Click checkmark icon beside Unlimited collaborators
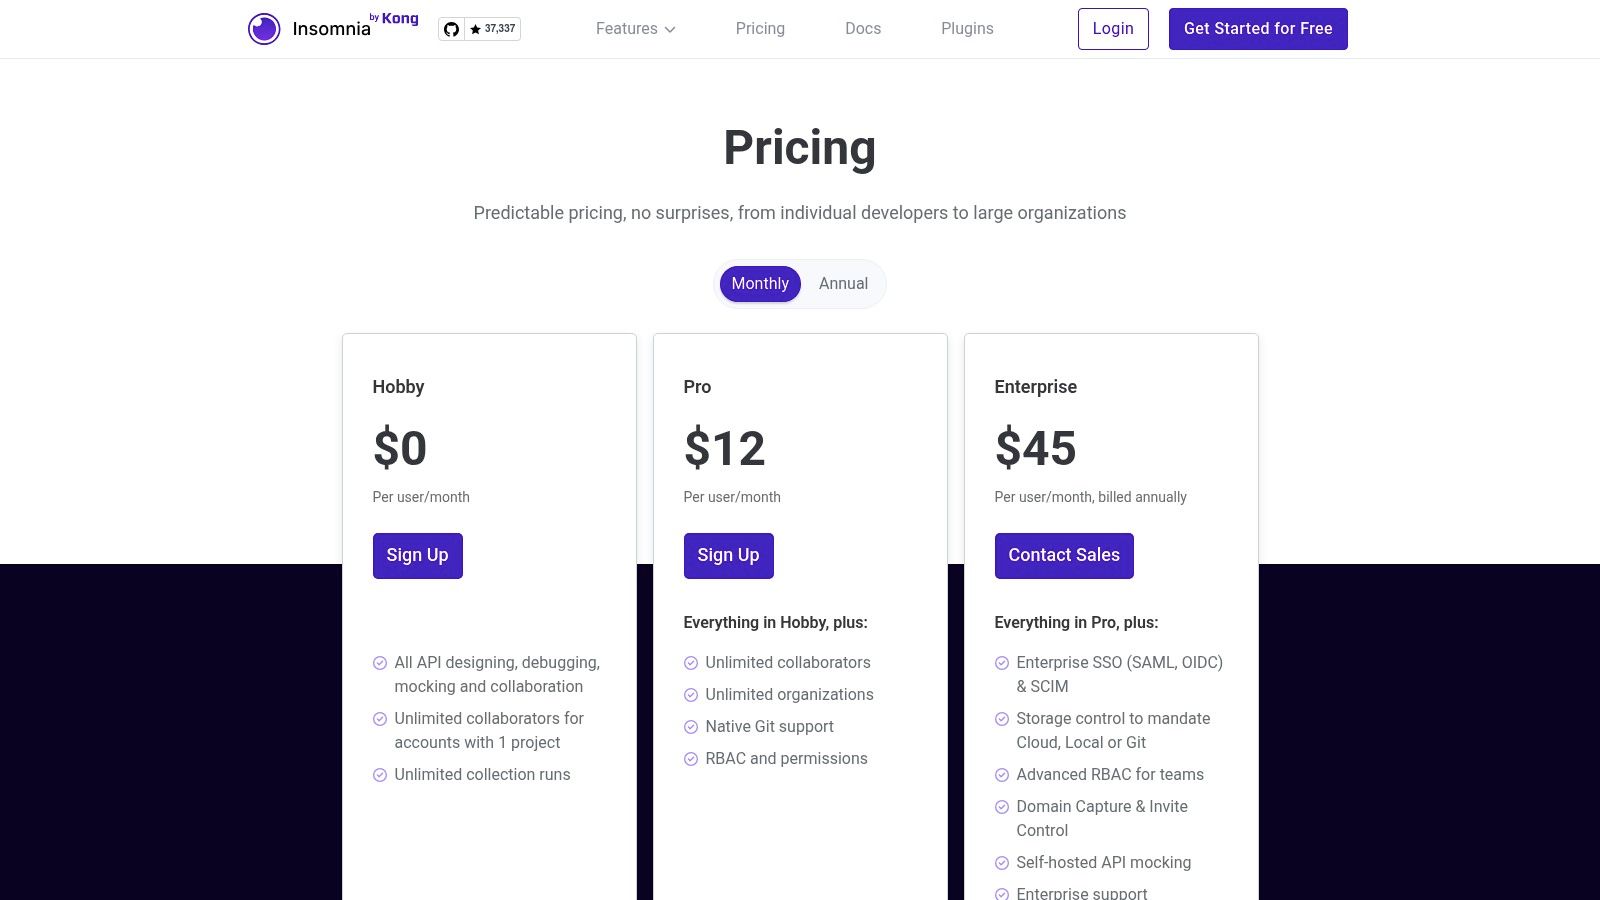The height and width of the screenshot is (900, 1600). coord(691,663)
